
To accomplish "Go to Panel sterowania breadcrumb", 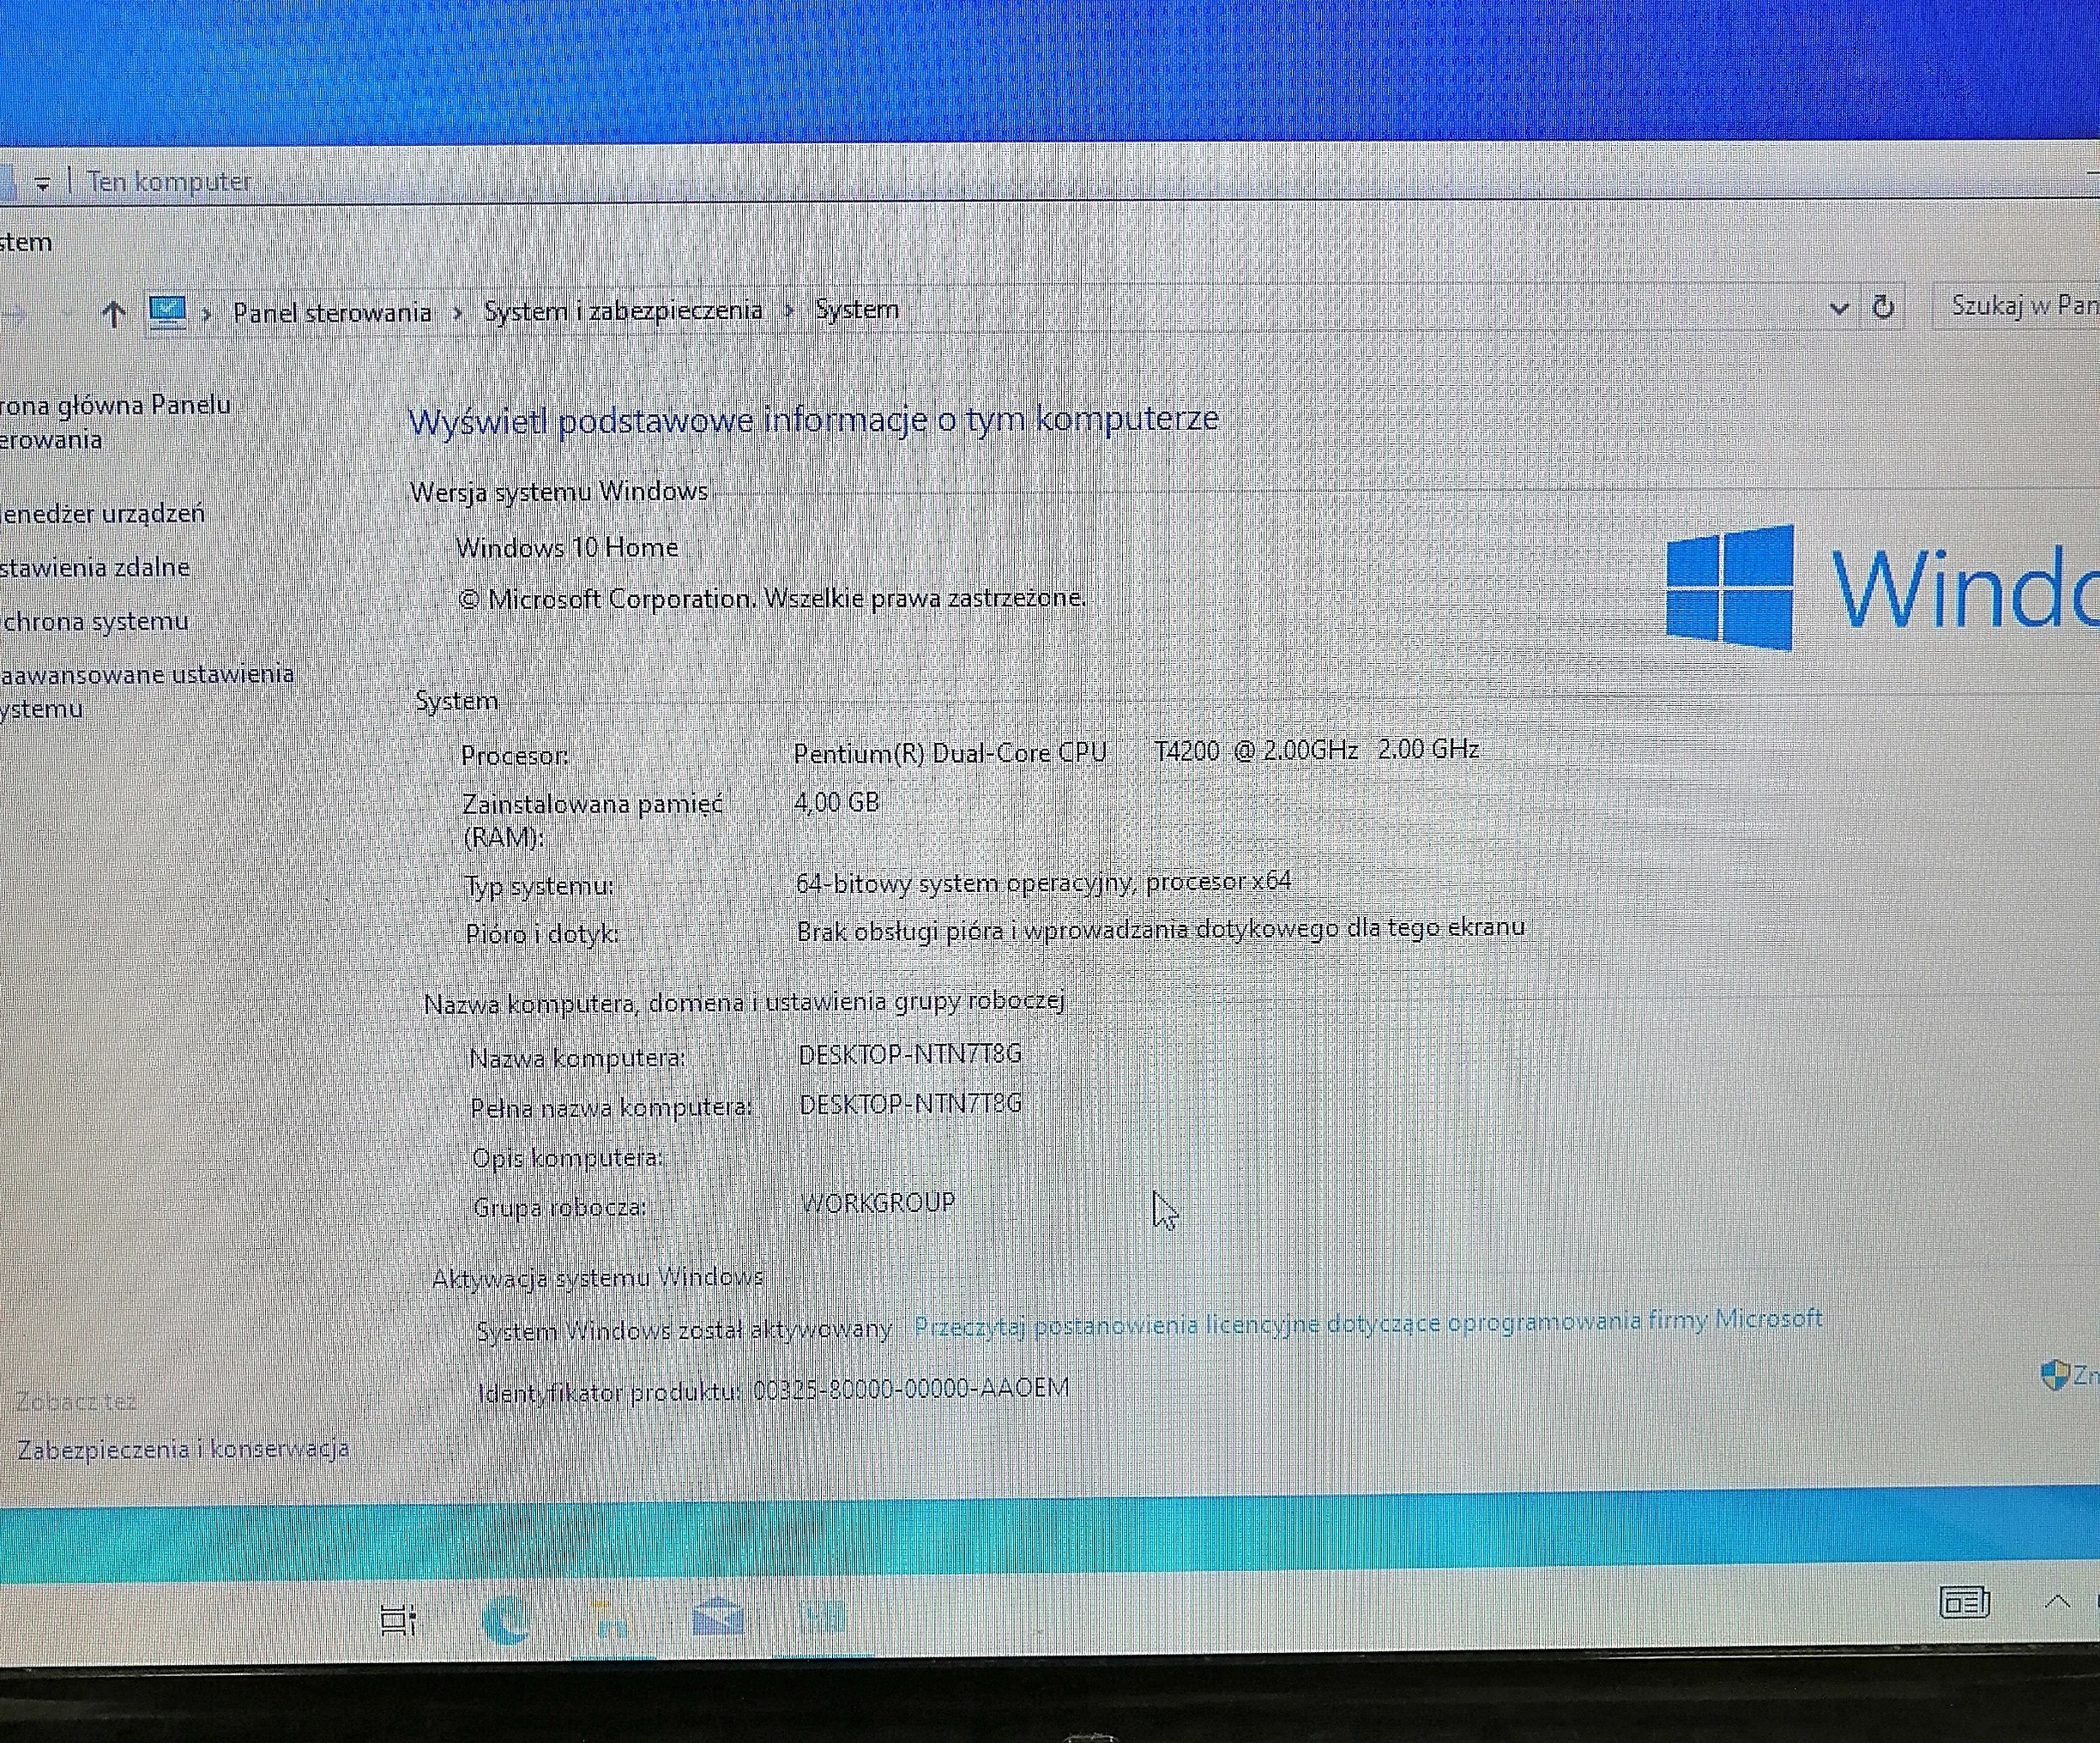I will point(332,313).
